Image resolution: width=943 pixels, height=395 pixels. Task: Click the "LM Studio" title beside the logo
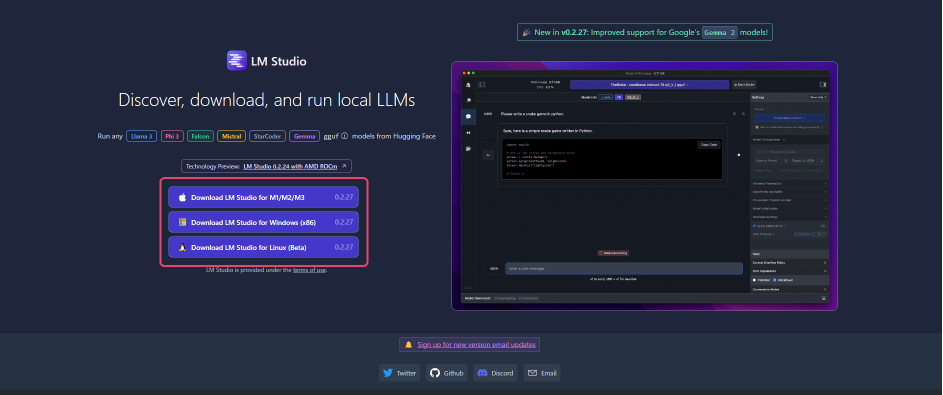tap(278, 61)
